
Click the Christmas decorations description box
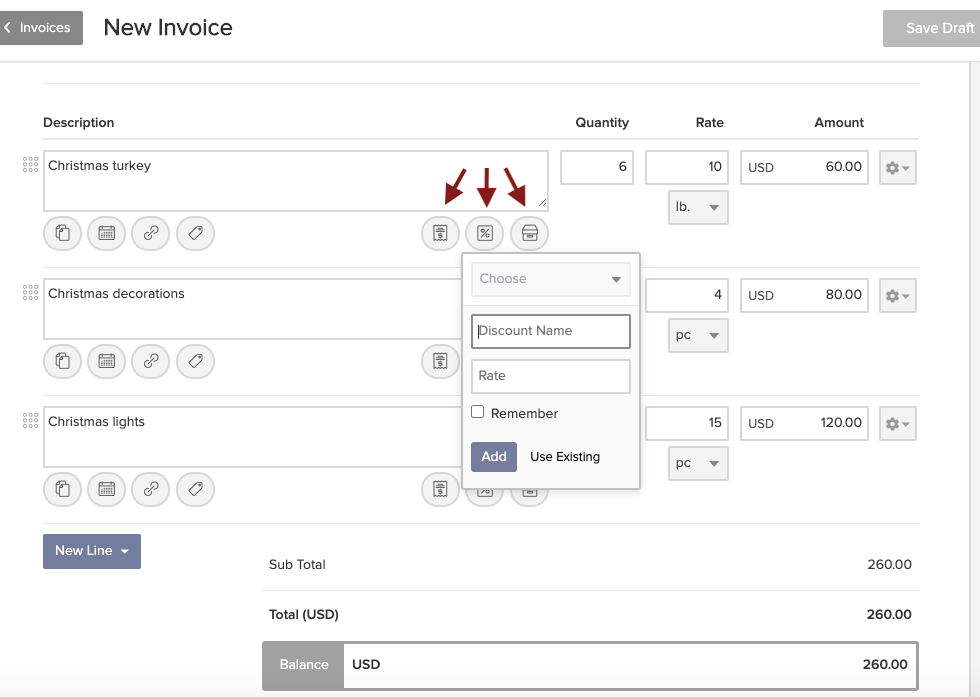click(x=252, y=309)
